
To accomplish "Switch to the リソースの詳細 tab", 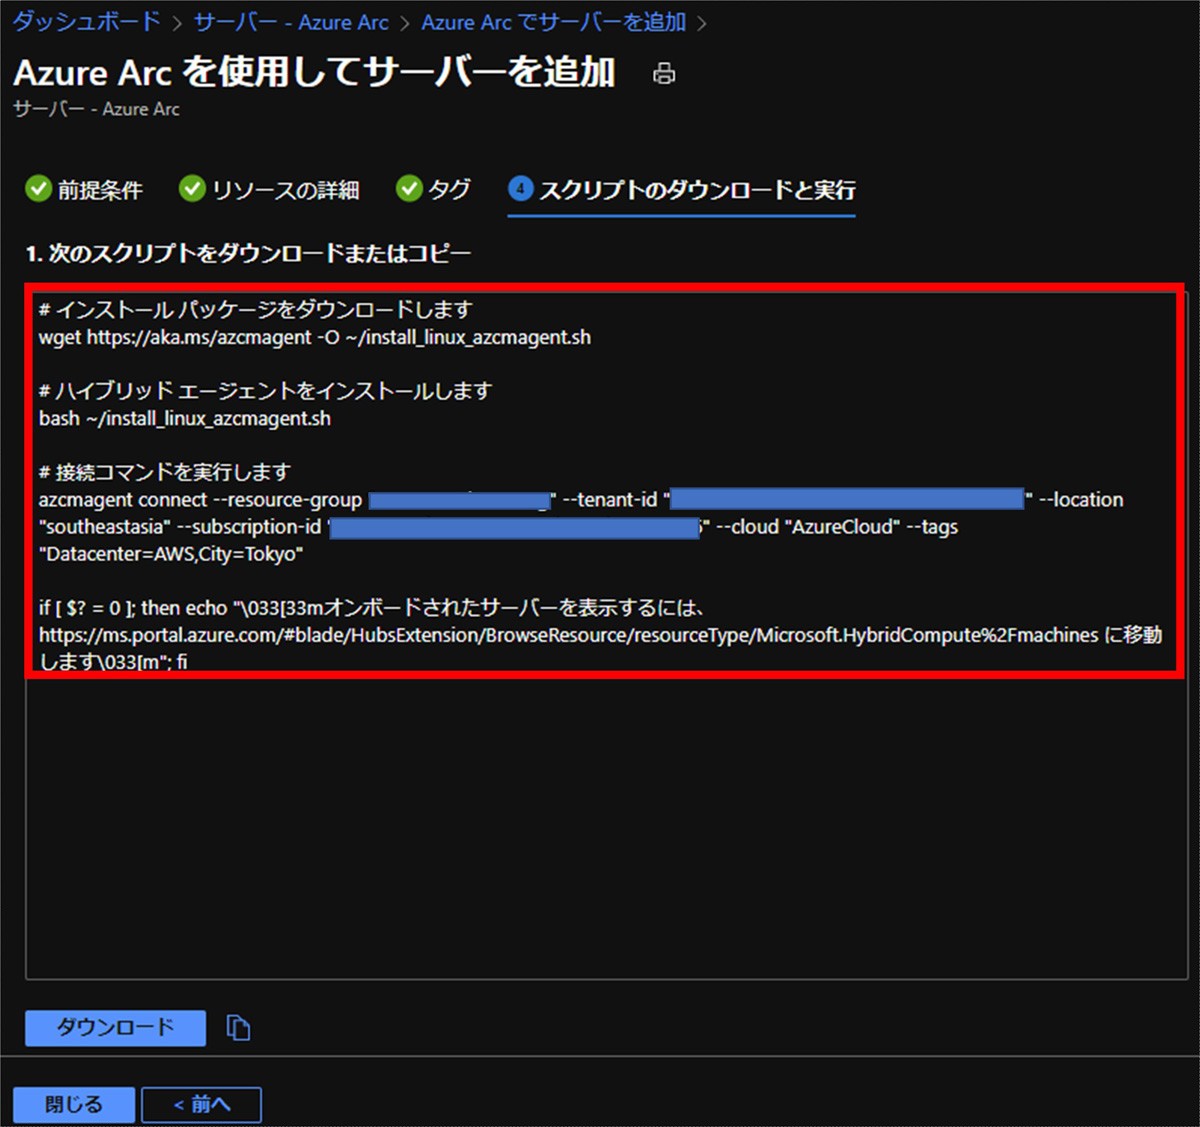I will click(269, 189).
